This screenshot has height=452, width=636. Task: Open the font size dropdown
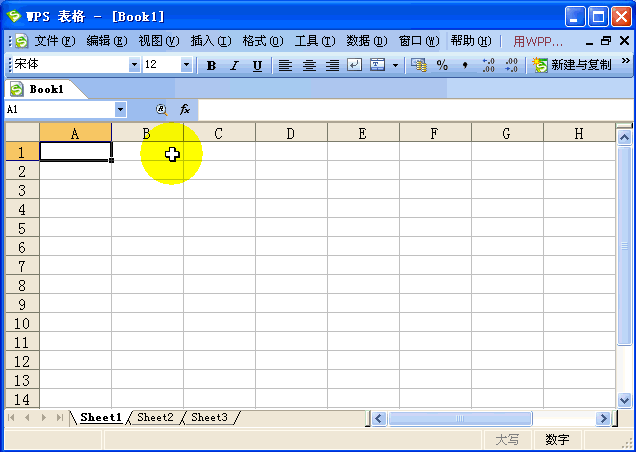186,65
